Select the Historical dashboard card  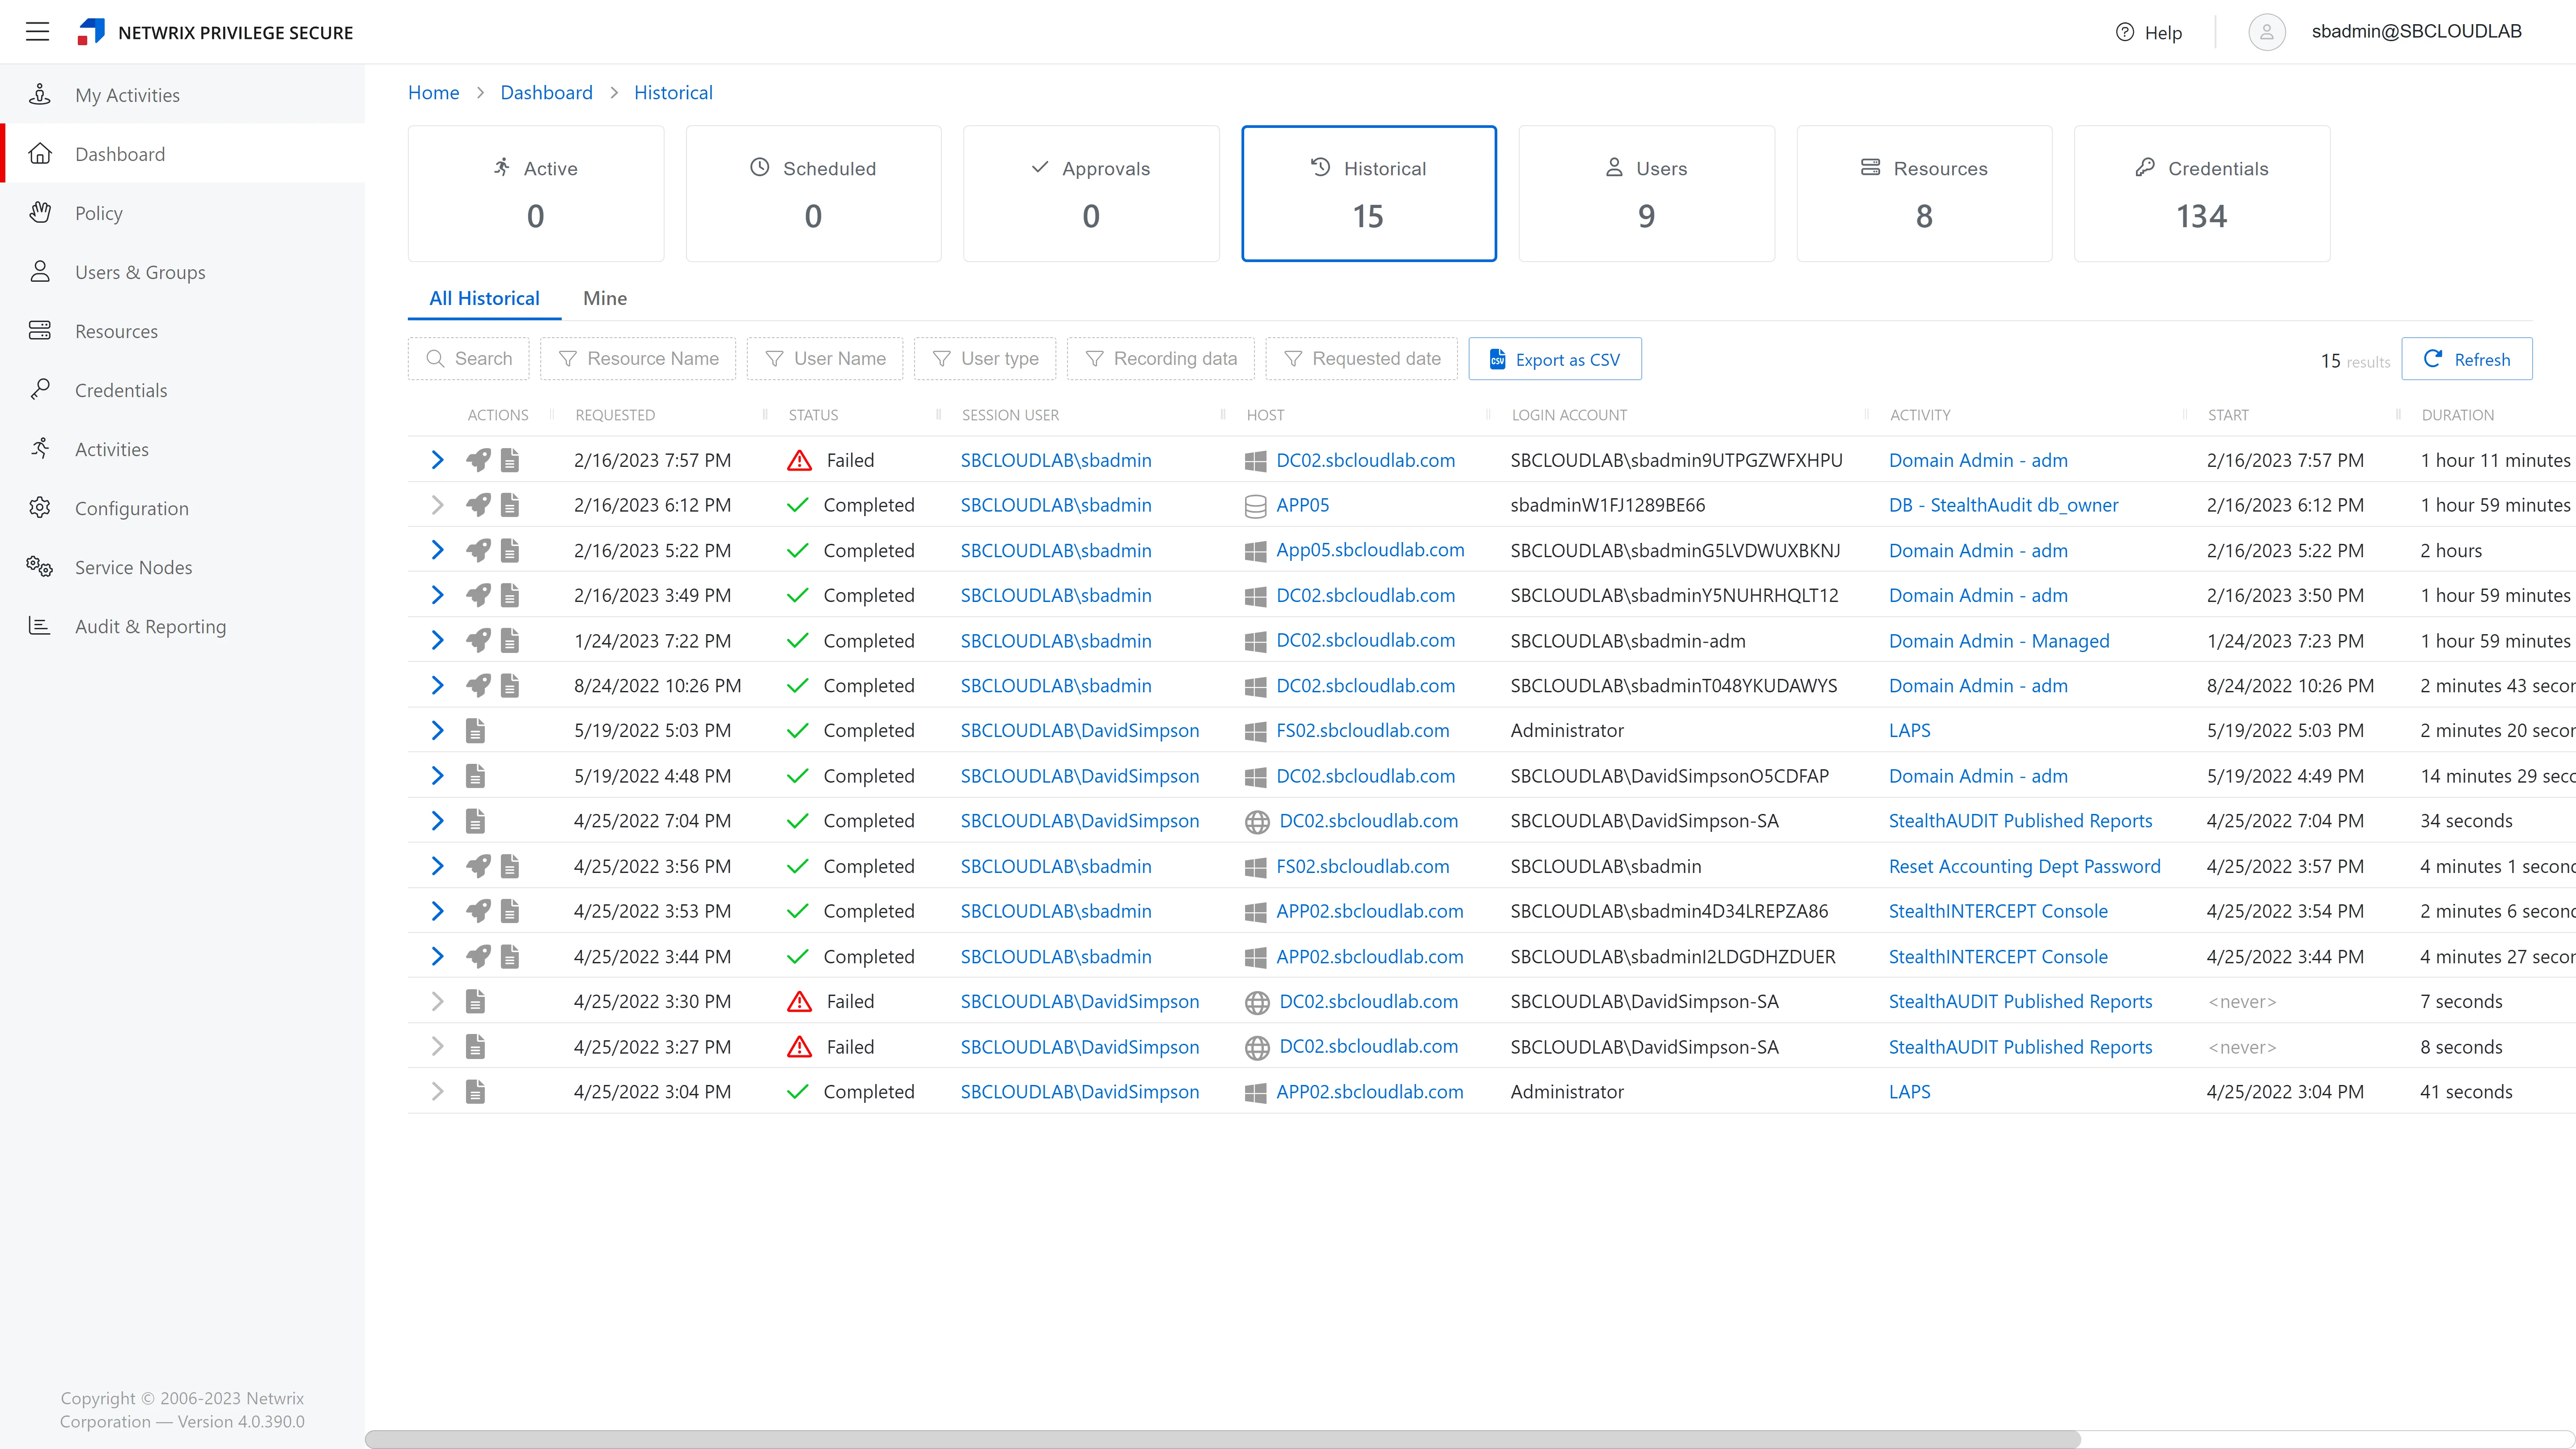click(1369, 193)
